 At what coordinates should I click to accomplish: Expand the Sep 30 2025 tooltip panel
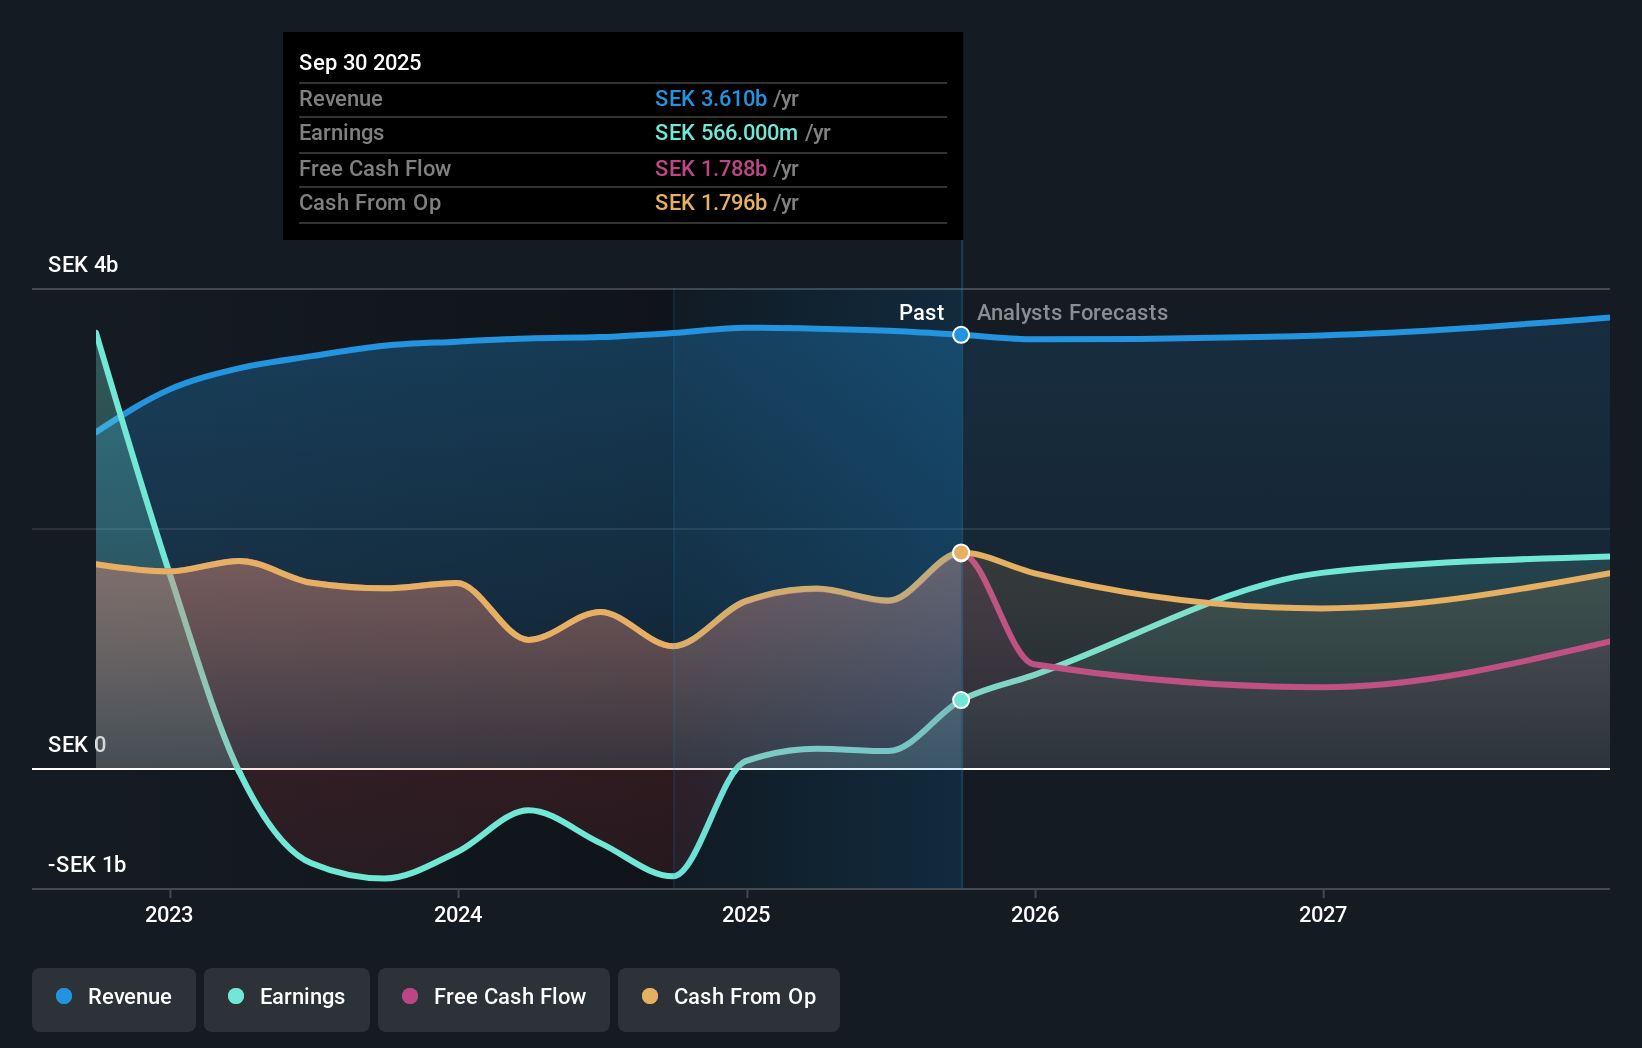click(622, 135)
